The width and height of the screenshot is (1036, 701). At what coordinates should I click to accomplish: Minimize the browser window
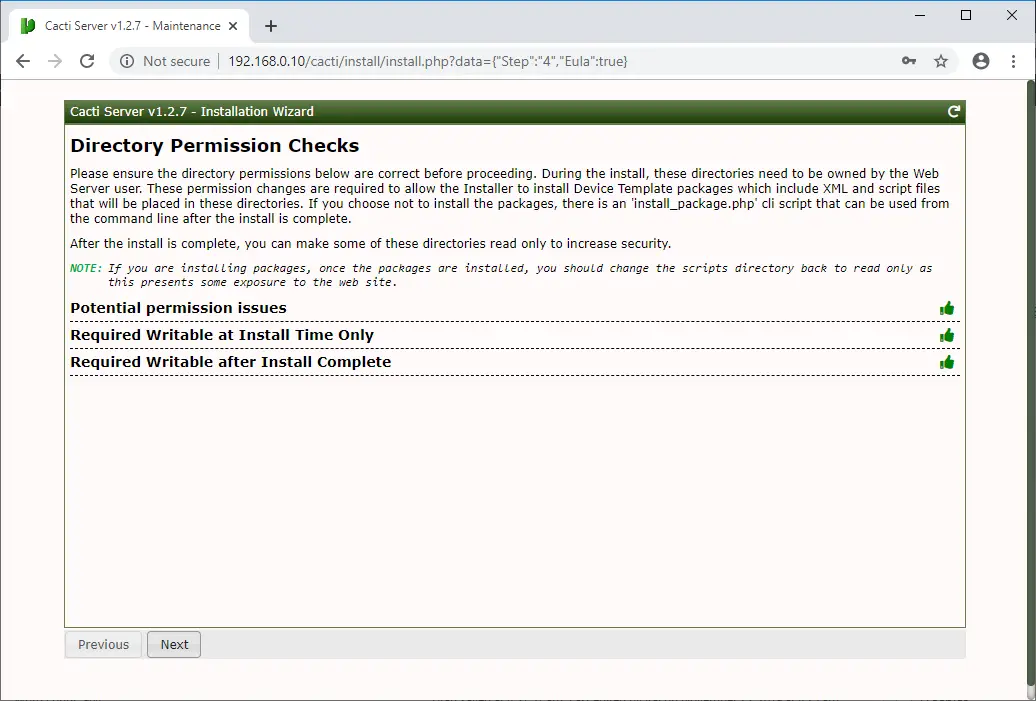(920, 15)
